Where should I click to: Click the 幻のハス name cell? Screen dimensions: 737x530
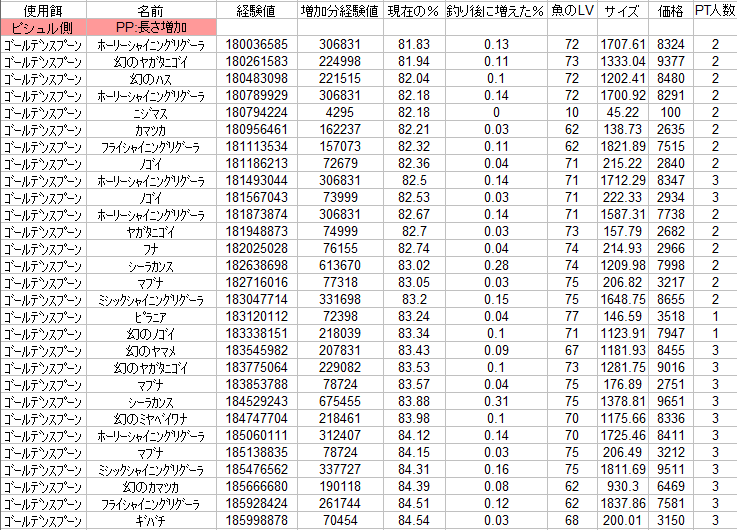coord(152,78)
